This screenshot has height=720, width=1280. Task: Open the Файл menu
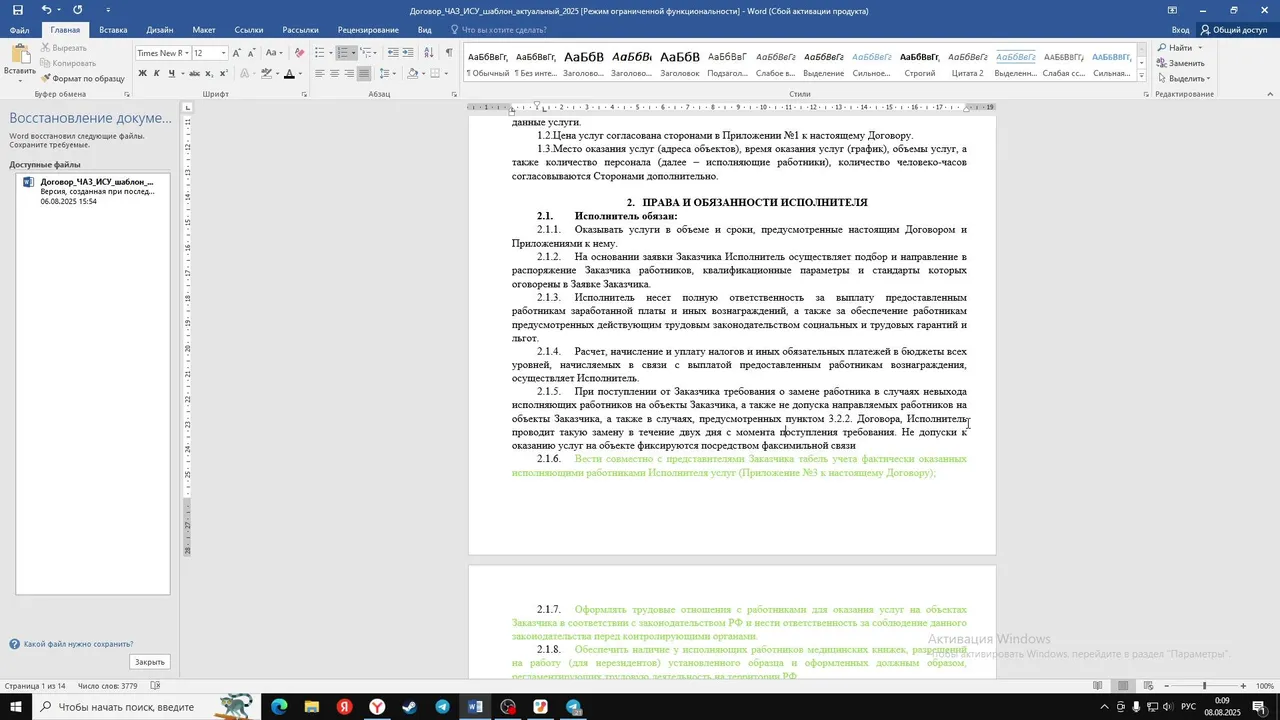[x=19, y=30]
